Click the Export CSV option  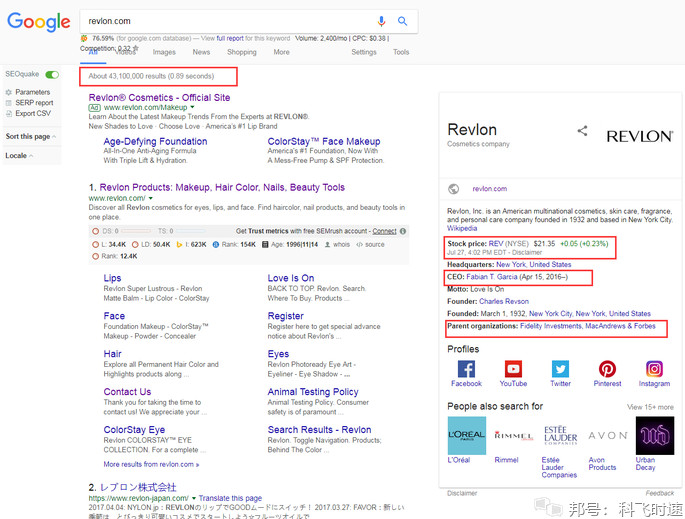33,113
